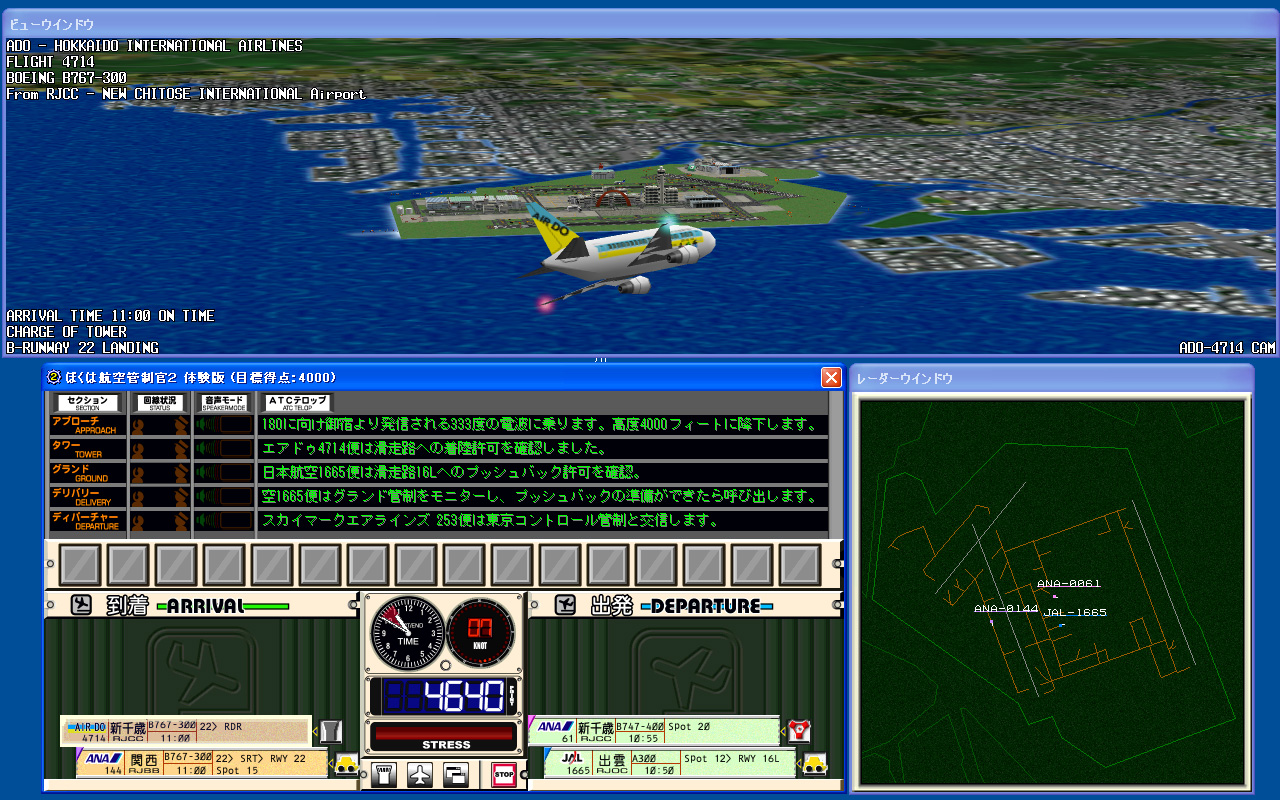
Task: Click the yellow taxi icon beside ANA 144 strip
Action: point(347,764)
